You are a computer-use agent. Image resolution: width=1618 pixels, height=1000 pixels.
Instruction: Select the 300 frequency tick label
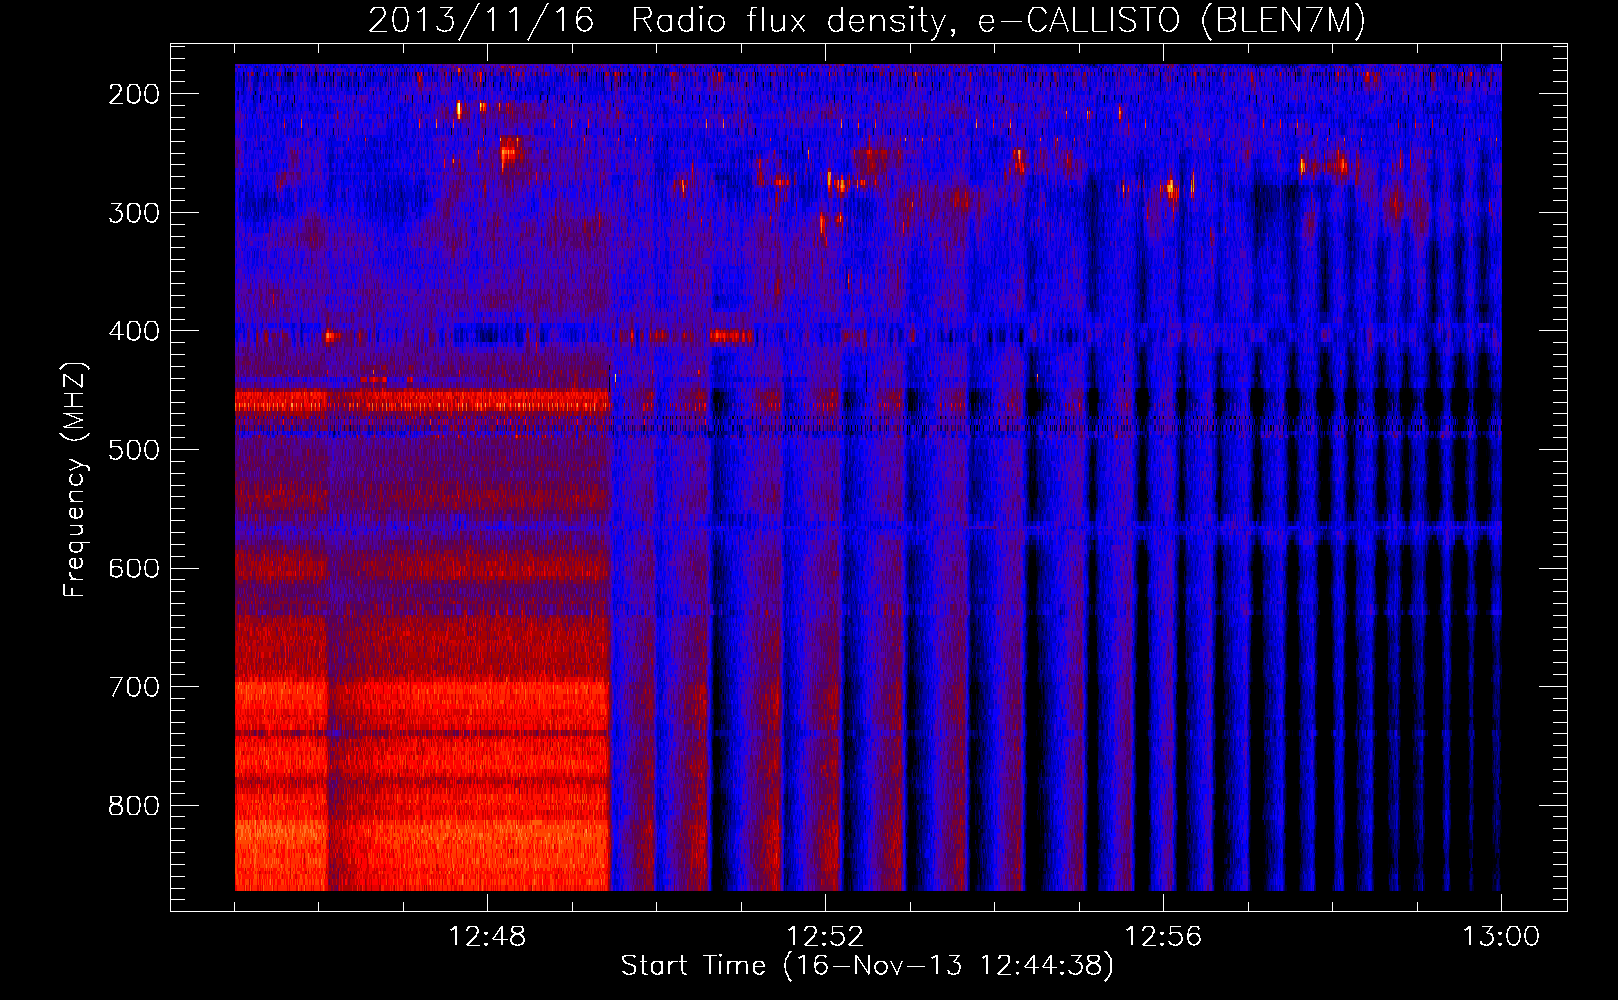[134, 213]
